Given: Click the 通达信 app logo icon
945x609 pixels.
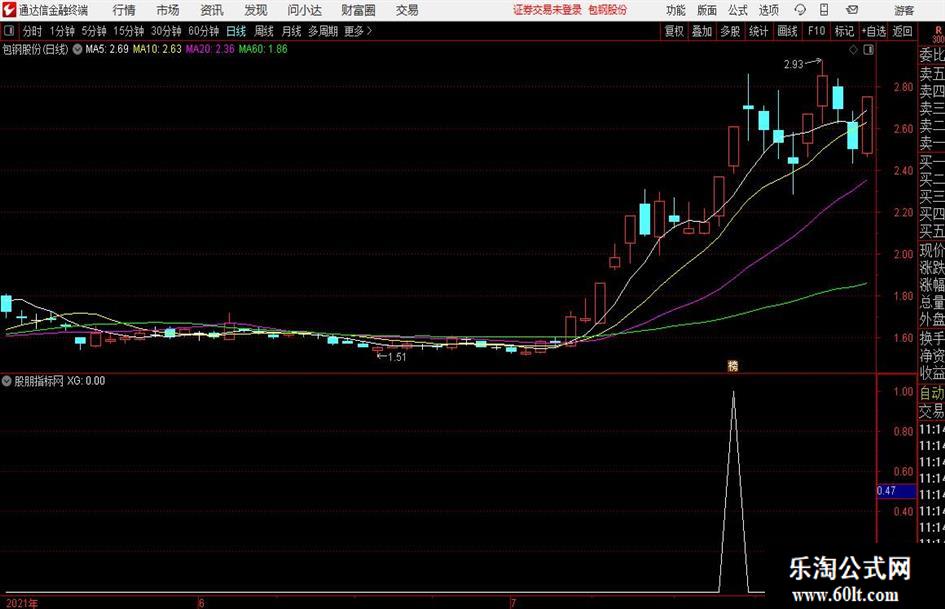Looking at the screenshot, I should [x=9, y=10].
